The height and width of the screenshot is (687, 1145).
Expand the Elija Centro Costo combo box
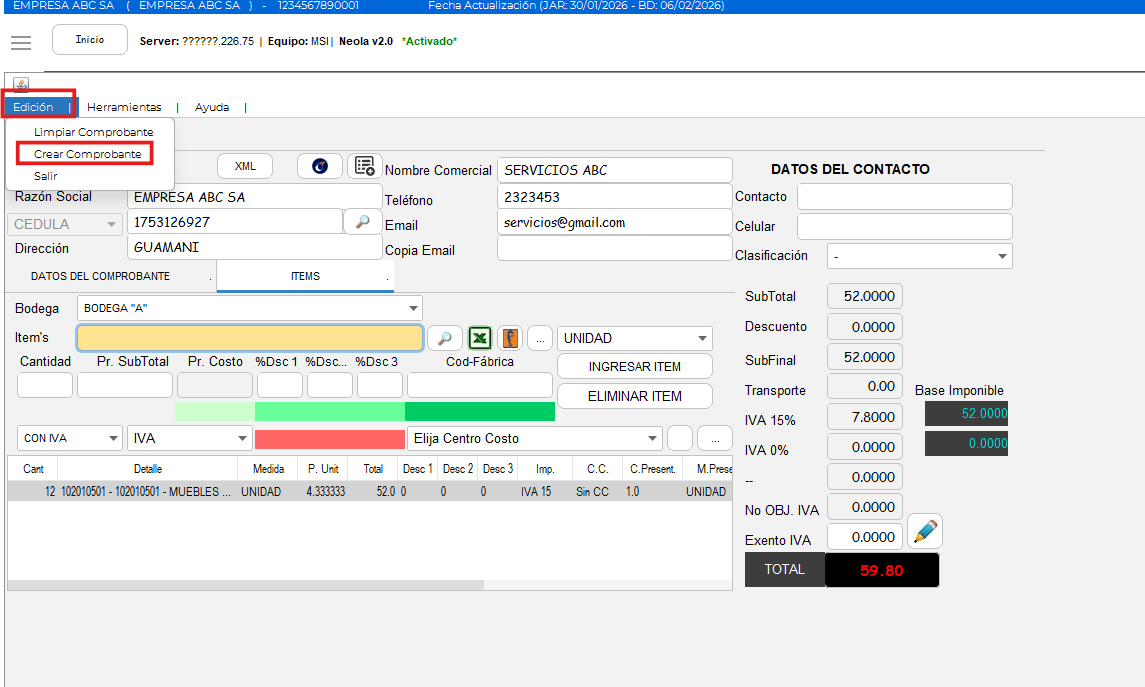point(652,438)
